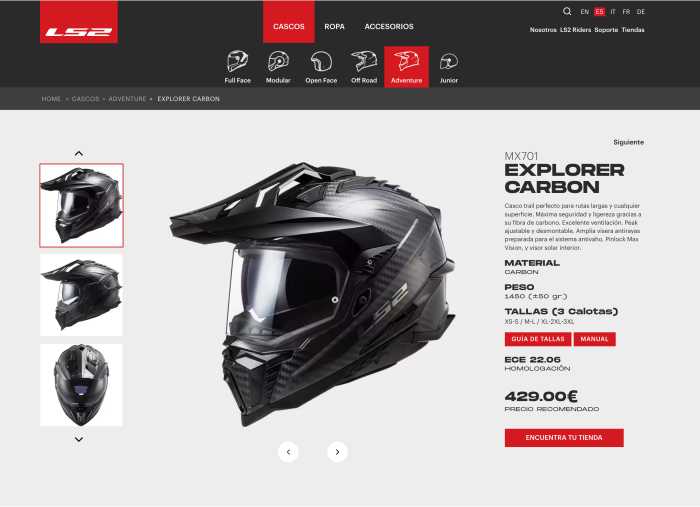Show next helmet image with right arrow
700x507 pixels.
point(338,452)
